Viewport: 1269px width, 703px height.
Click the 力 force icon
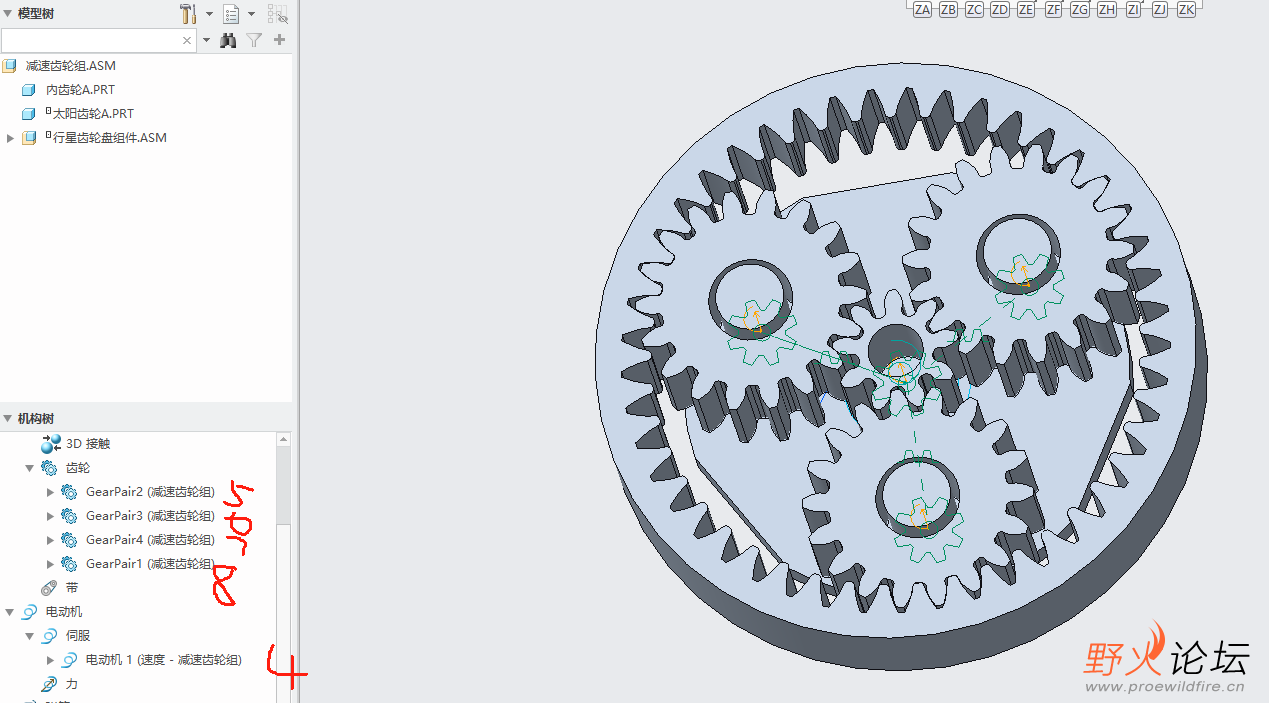pos(49,684)
